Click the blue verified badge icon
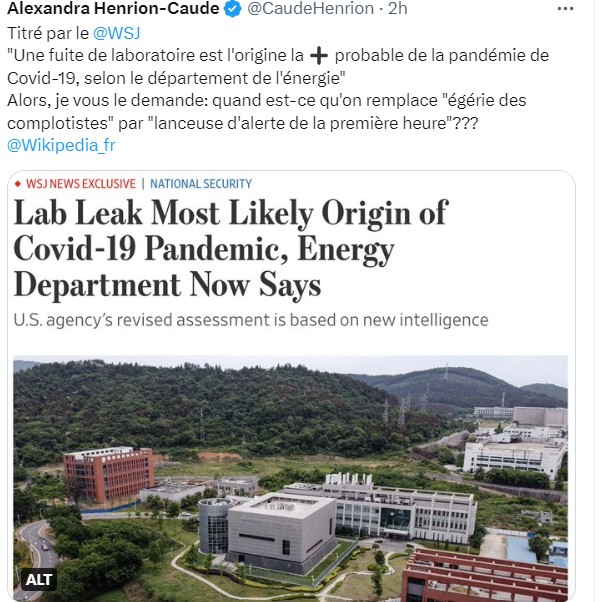Viewport: 608px width, 602px height. pos(231,9)
